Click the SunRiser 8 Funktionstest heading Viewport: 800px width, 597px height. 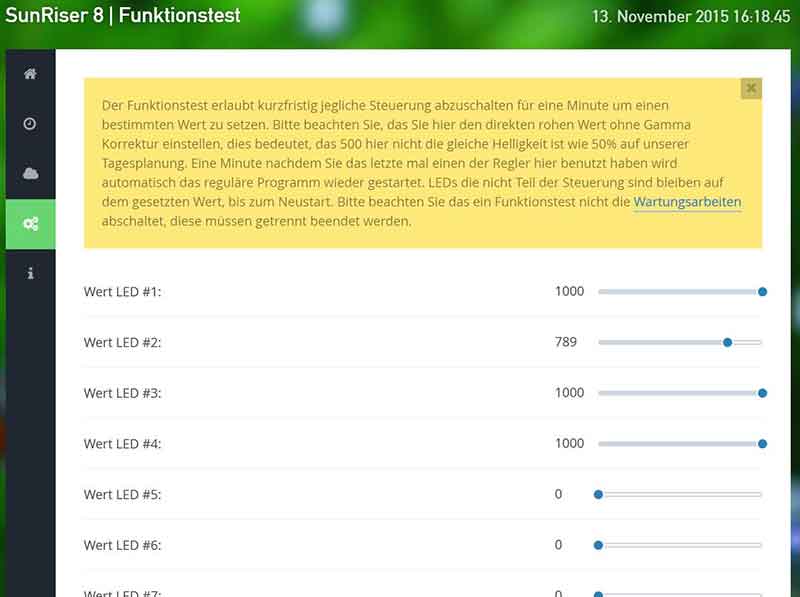[x=130, y=16]
